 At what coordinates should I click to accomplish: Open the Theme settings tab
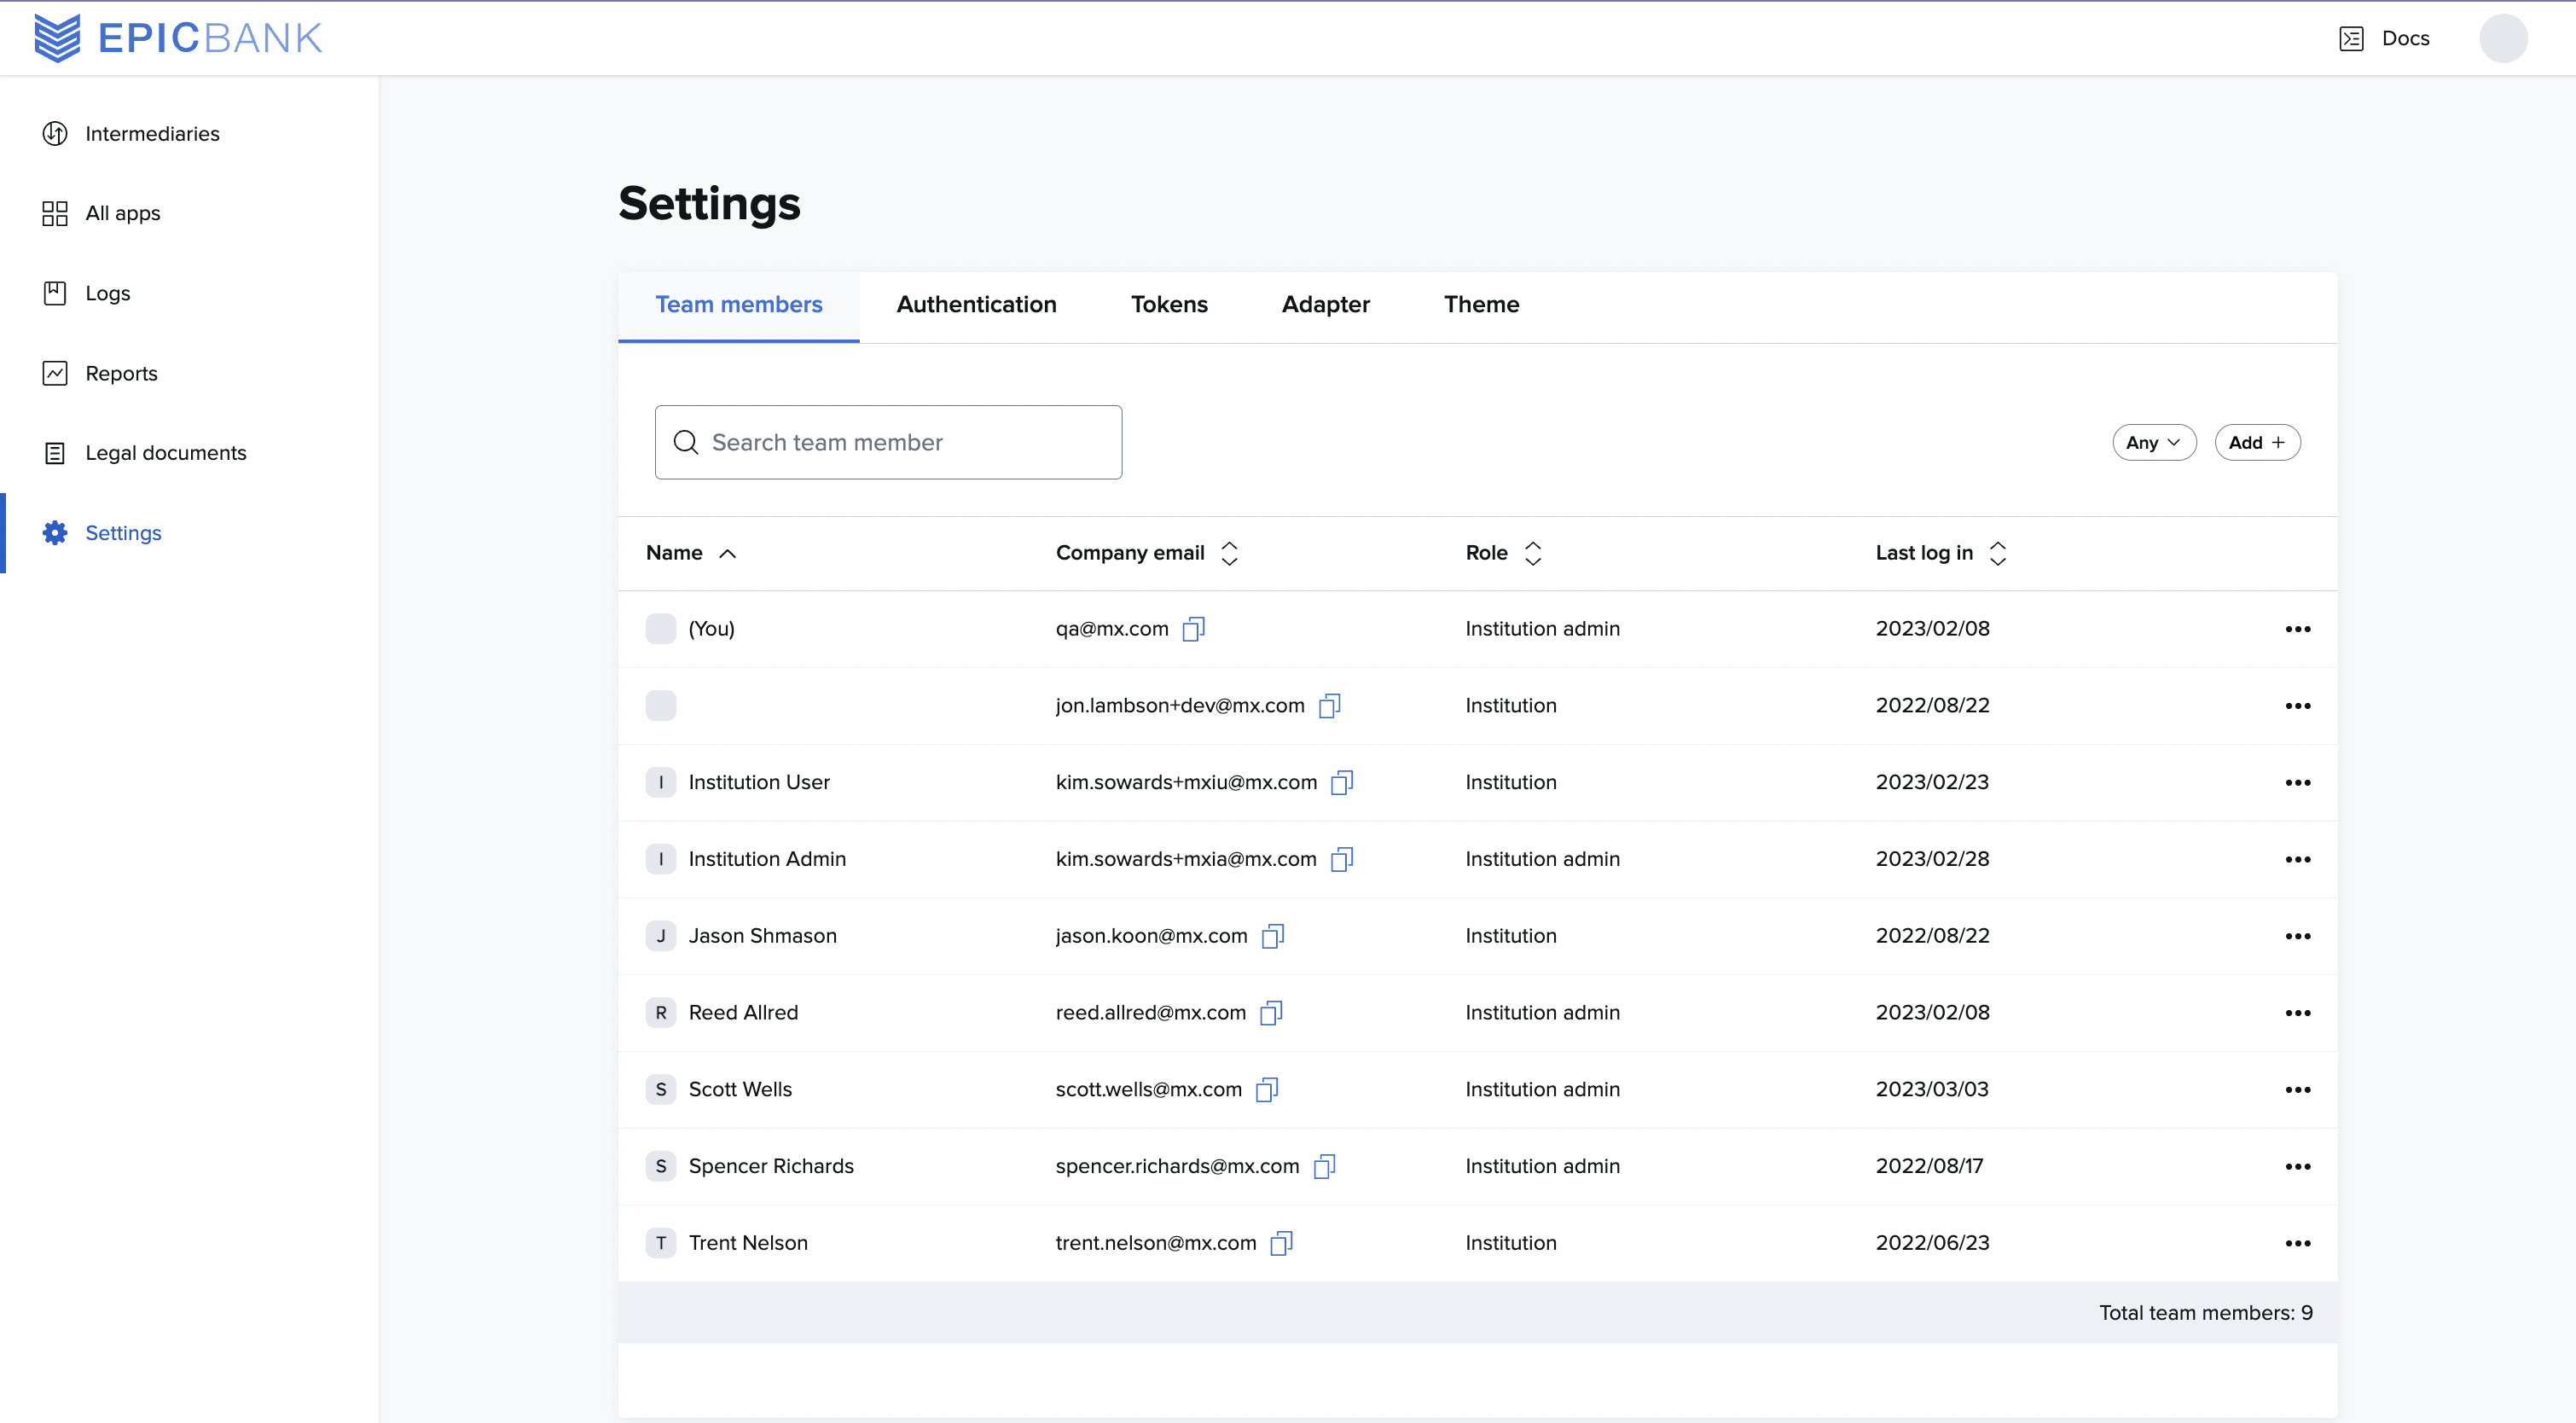pyautogui.click(x=1481, y=304)
